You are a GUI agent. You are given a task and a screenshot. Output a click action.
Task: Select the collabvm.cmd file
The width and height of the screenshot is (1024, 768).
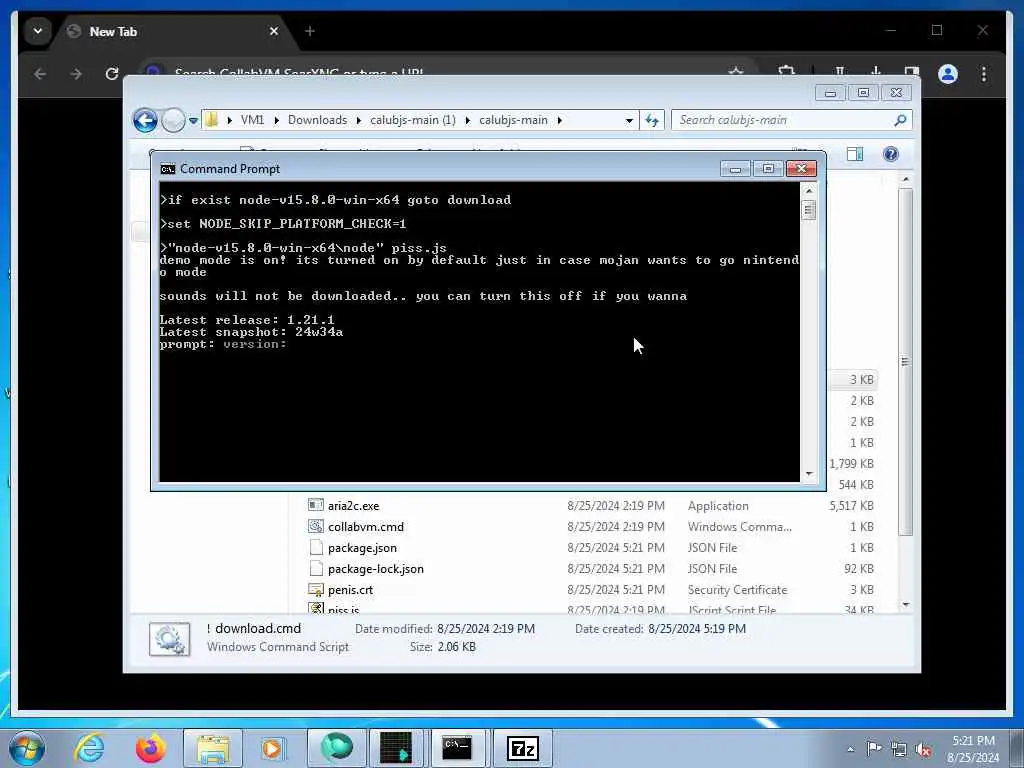(x=366, y=526)
